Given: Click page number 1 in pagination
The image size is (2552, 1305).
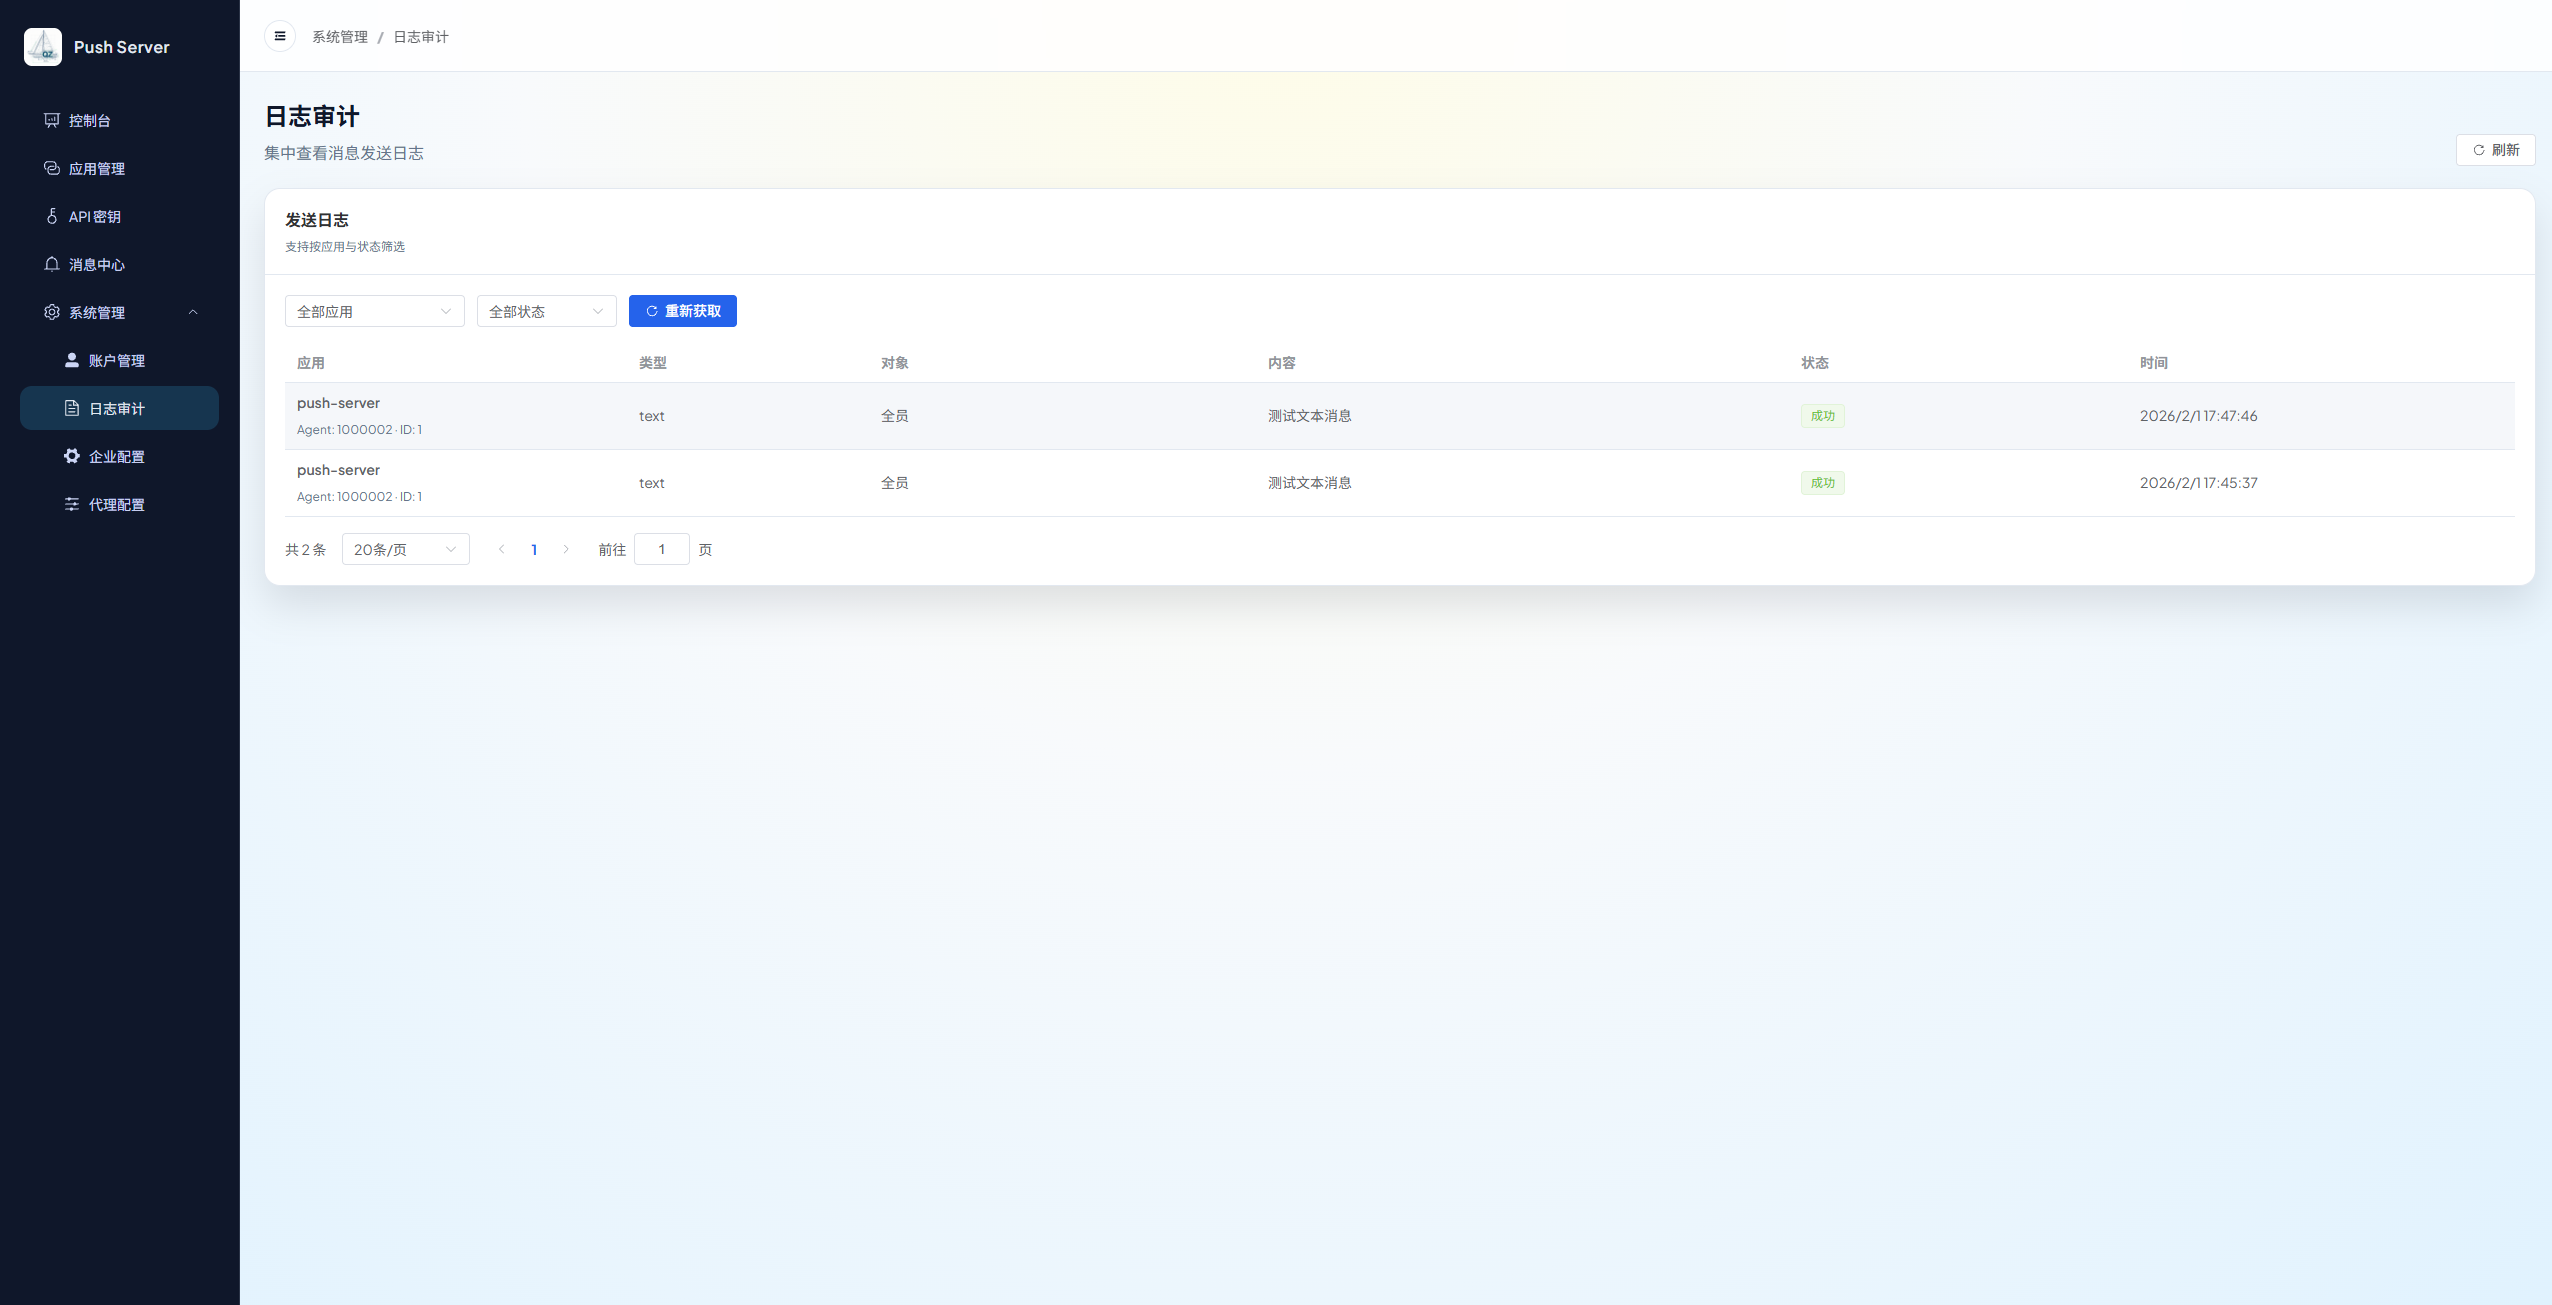Looking at the screenshot, I should [x=534, y=549].
